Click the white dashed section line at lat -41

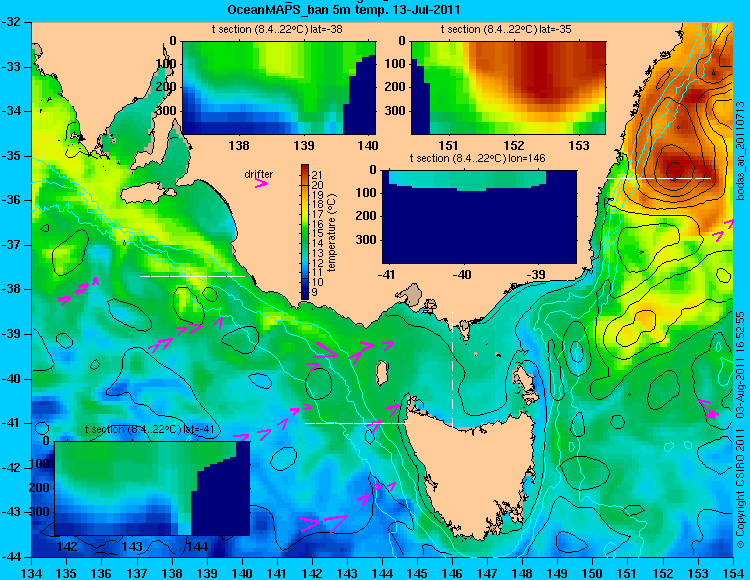(357, 423)
